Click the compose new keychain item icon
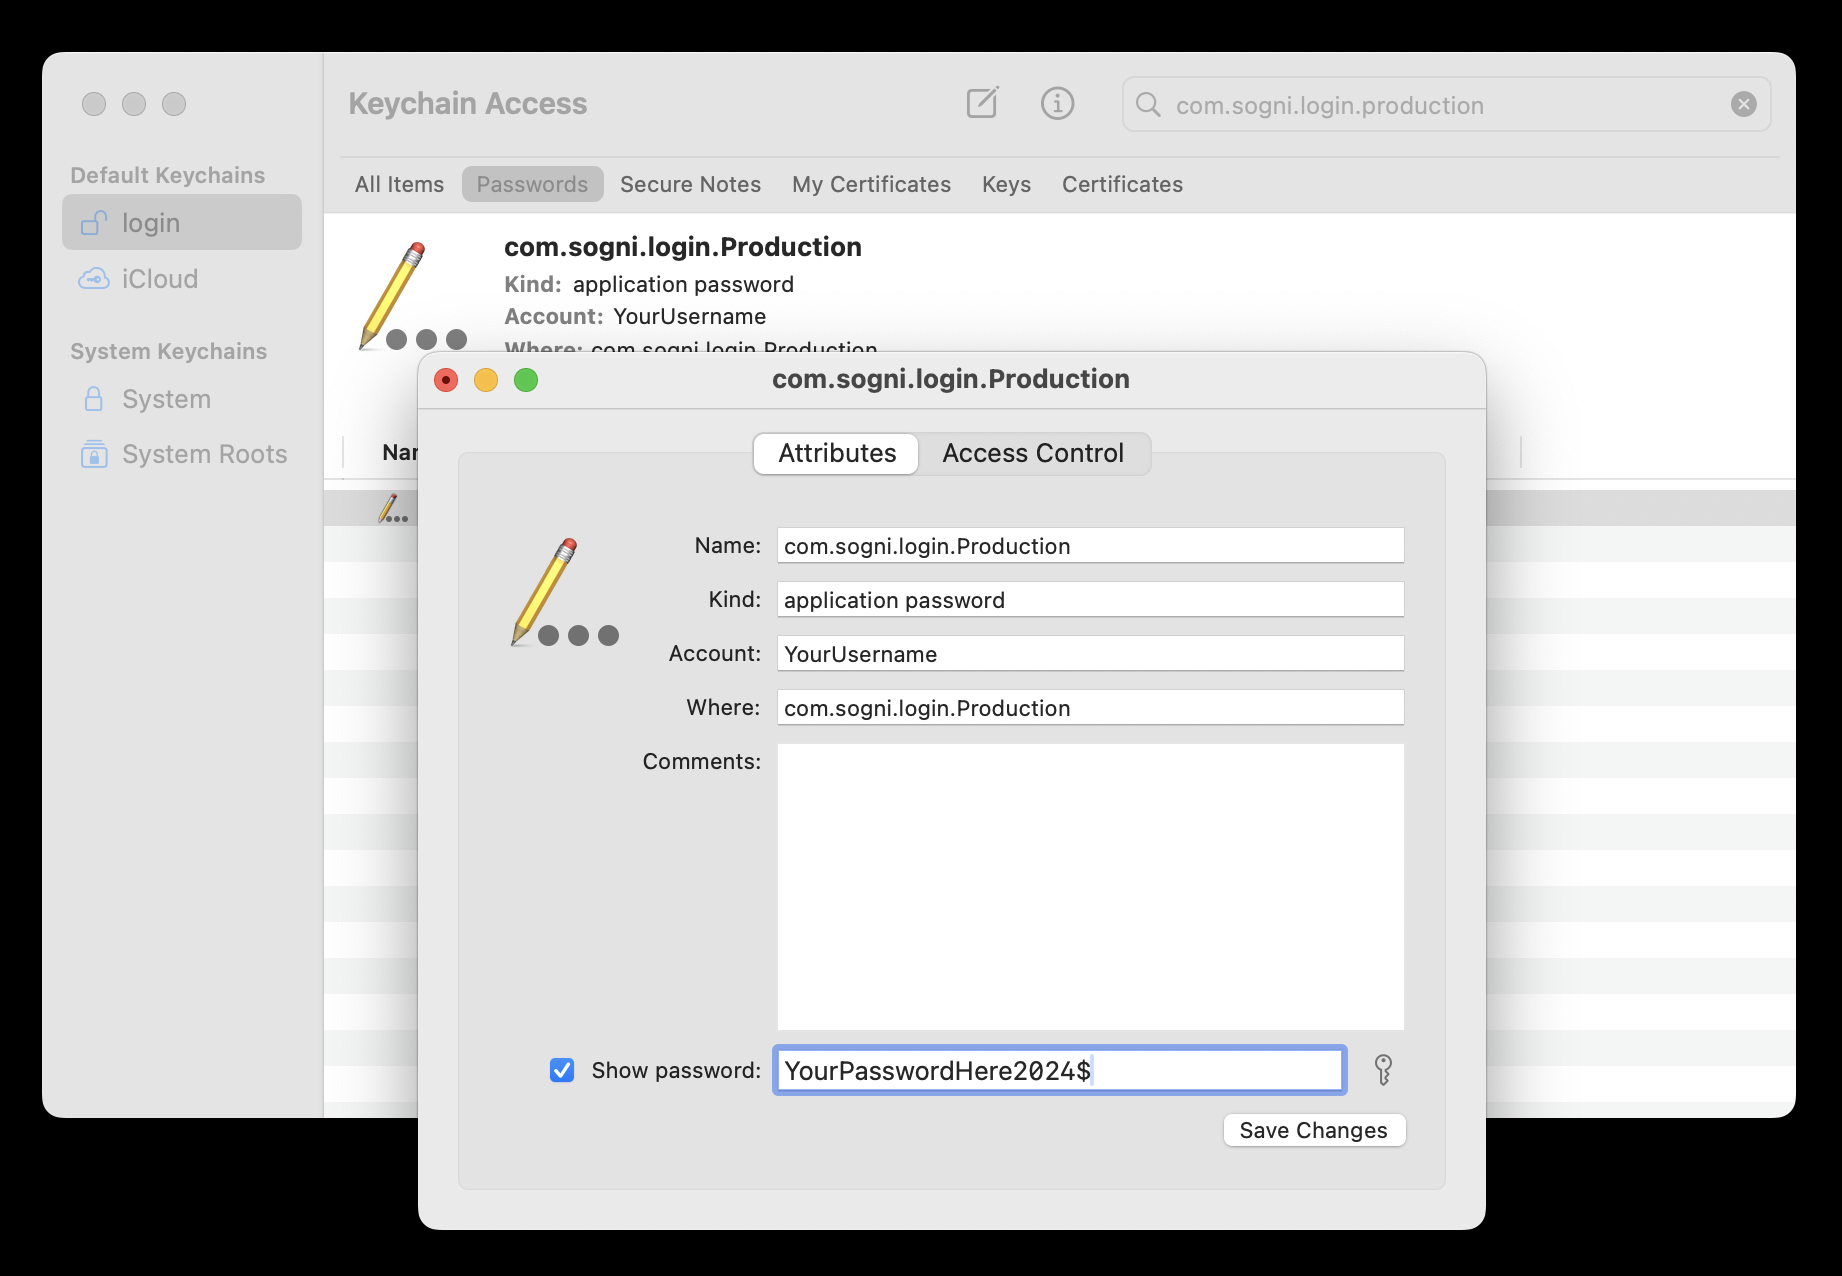This screenshot has width=1842, height=1276. click(982, 103)
